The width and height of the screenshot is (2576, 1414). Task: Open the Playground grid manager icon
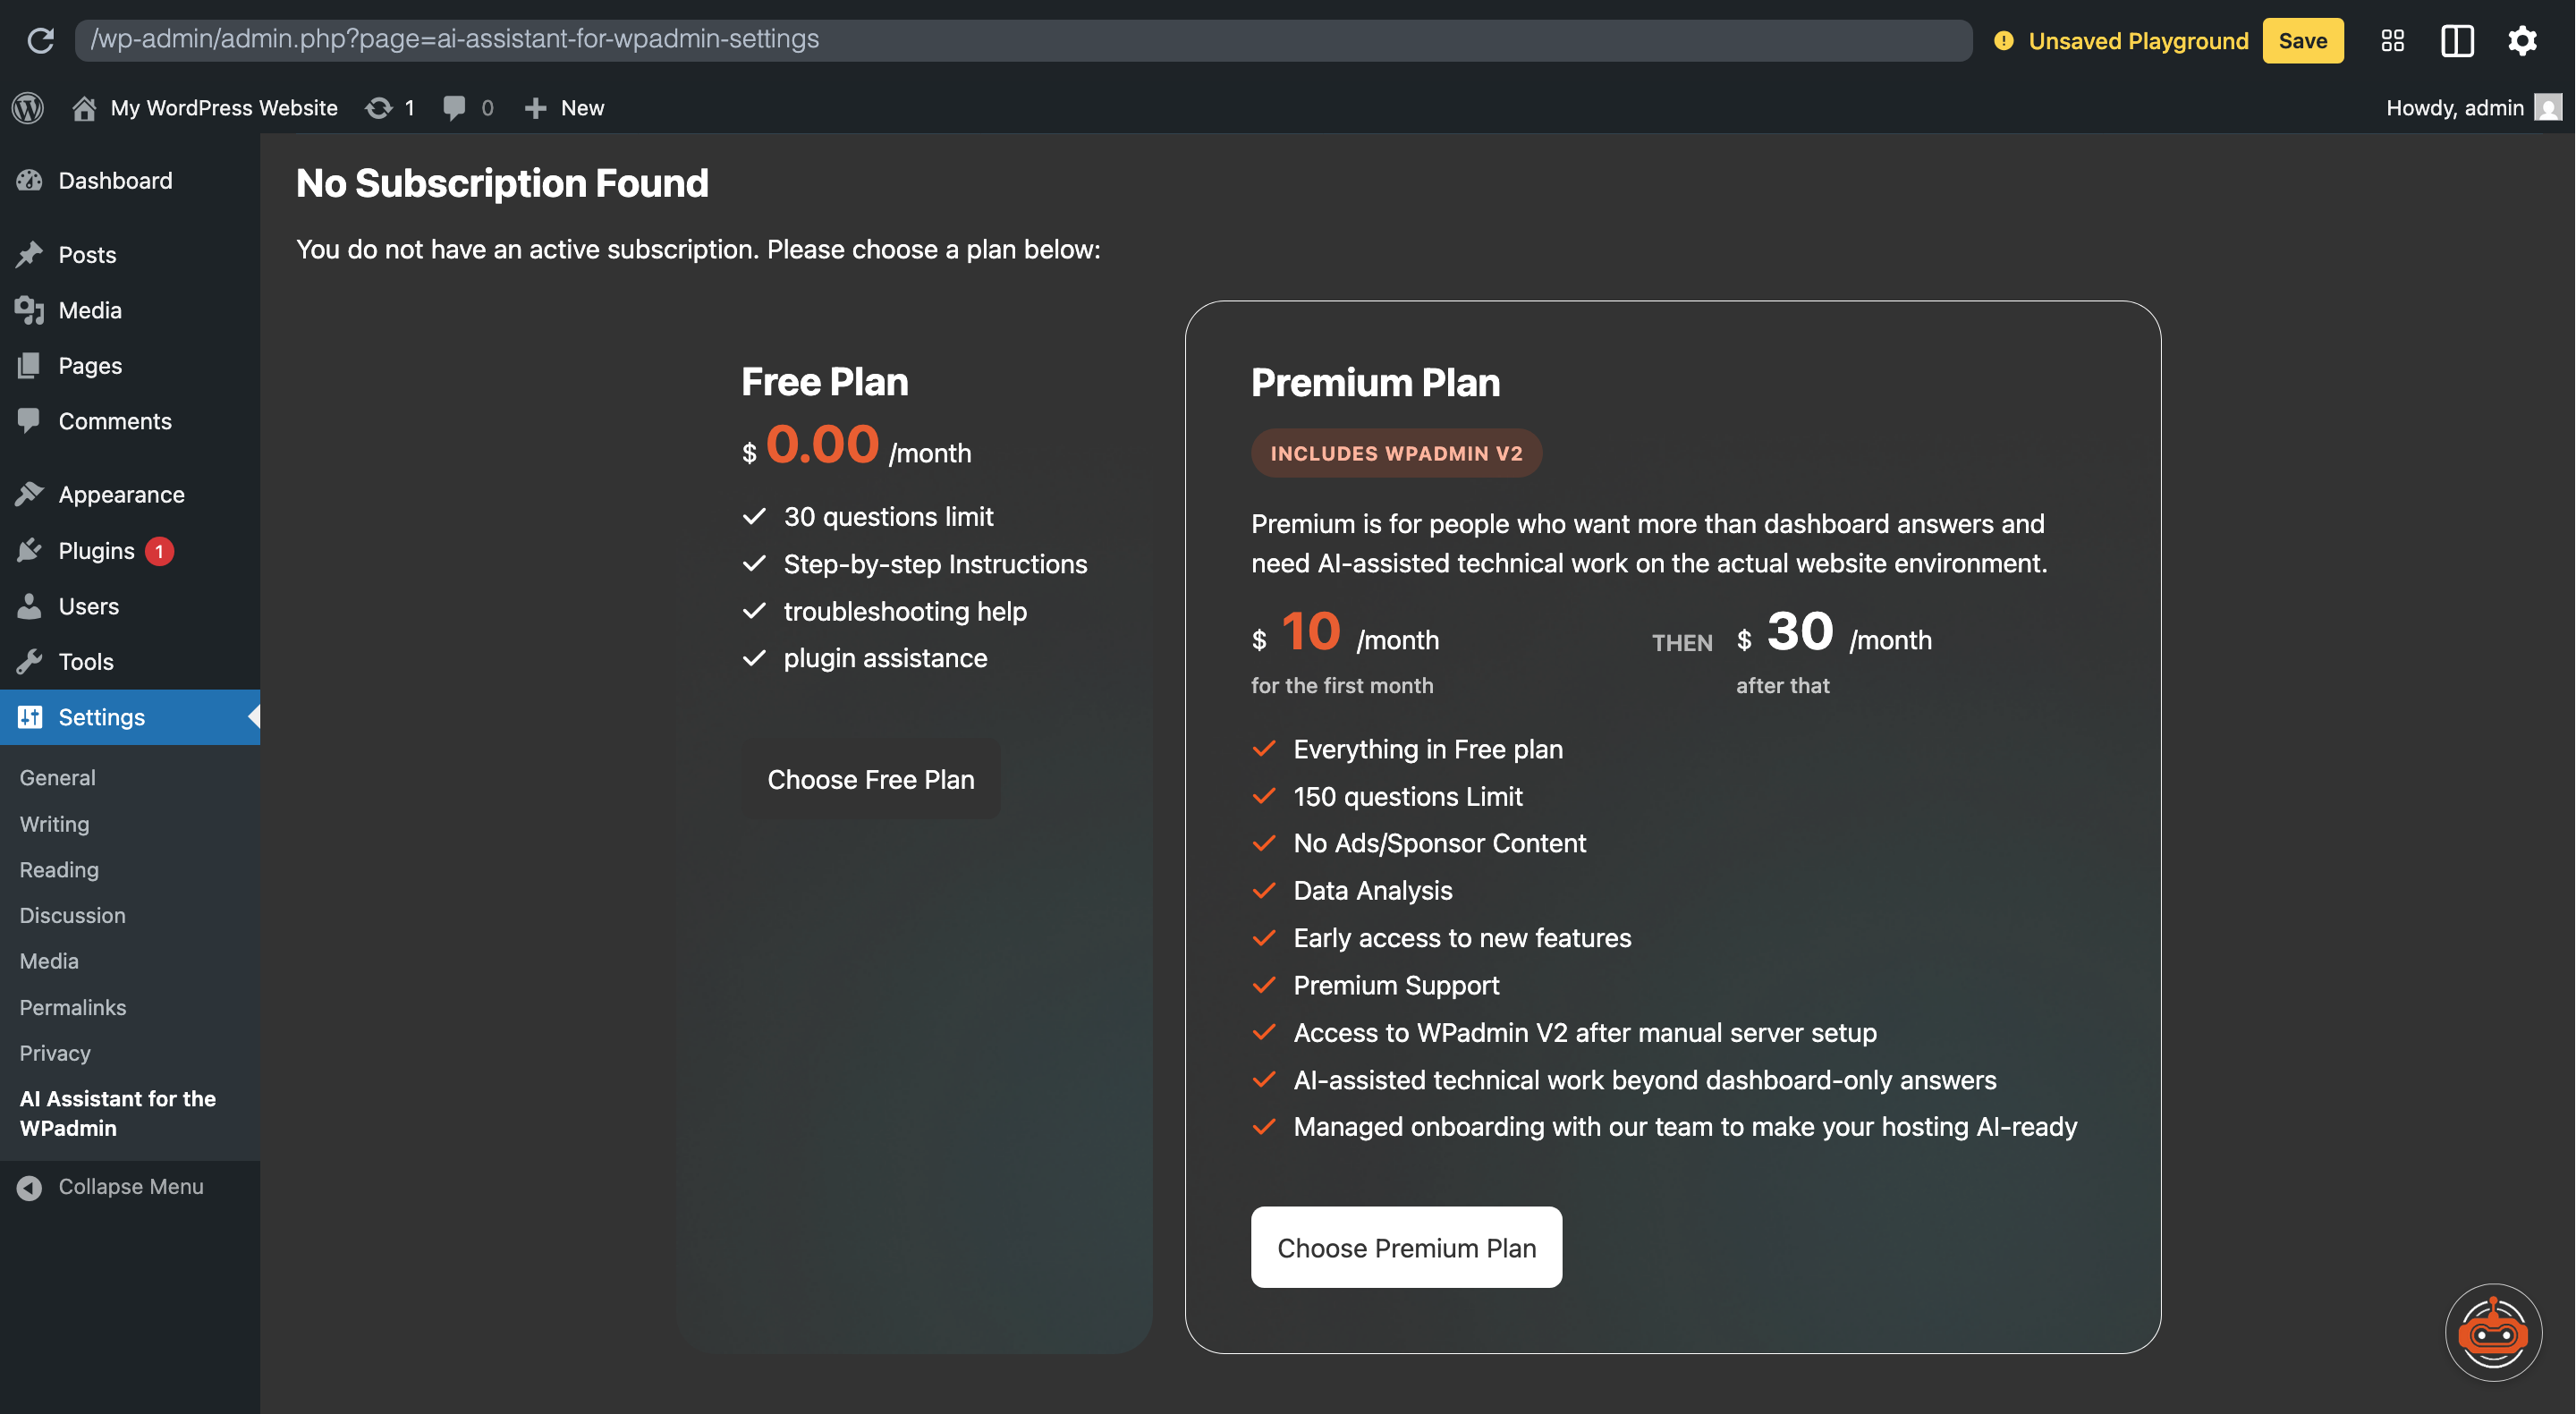click(2392, 40)
